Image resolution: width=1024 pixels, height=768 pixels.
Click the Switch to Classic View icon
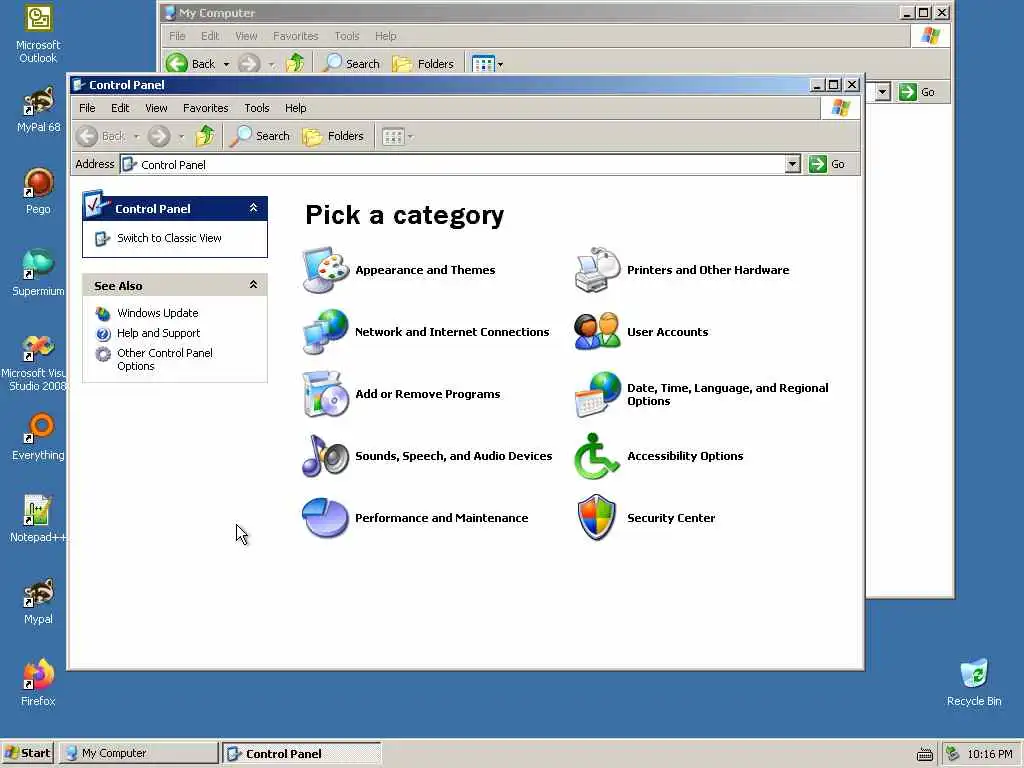click(103, 238)
